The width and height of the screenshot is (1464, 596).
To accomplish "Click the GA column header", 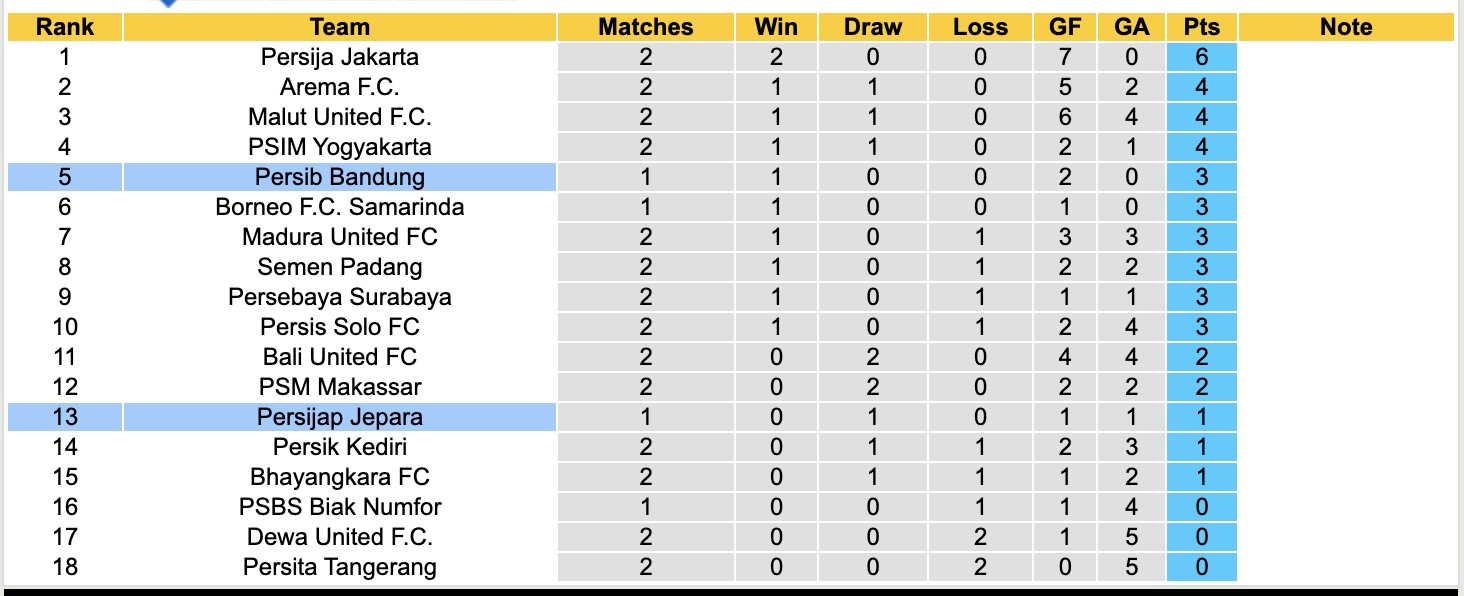I will (1131, 27).
